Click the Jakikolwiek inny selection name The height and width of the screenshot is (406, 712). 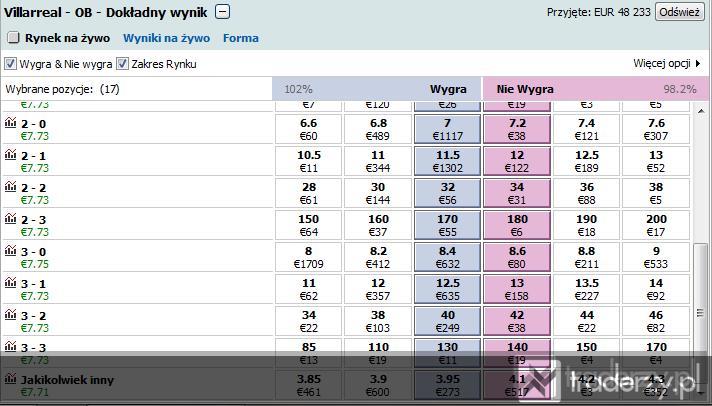(x=67, y=380)
